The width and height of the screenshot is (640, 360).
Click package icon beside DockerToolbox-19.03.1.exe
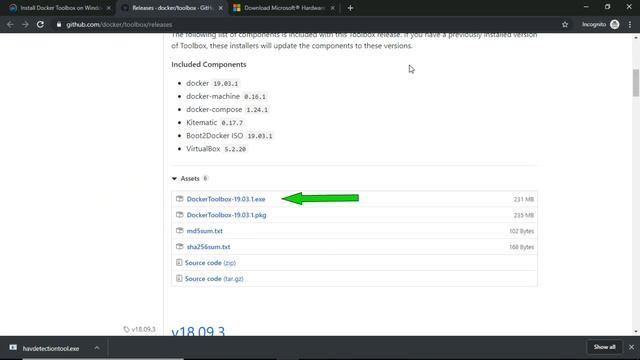point(180,199)
